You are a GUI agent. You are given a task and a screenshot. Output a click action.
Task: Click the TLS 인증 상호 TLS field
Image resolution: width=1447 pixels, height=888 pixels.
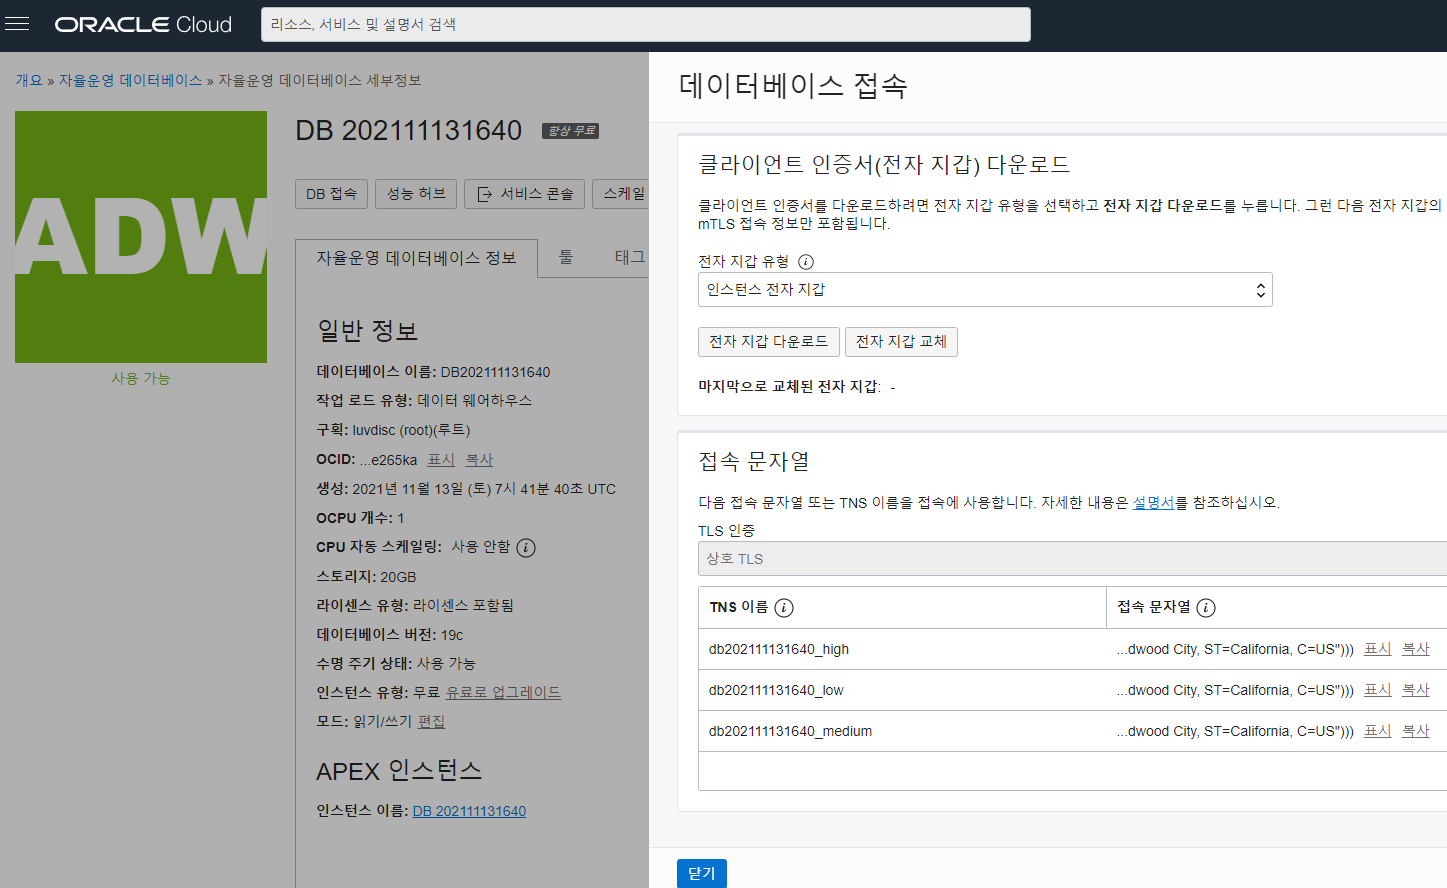pos(1072,559)
